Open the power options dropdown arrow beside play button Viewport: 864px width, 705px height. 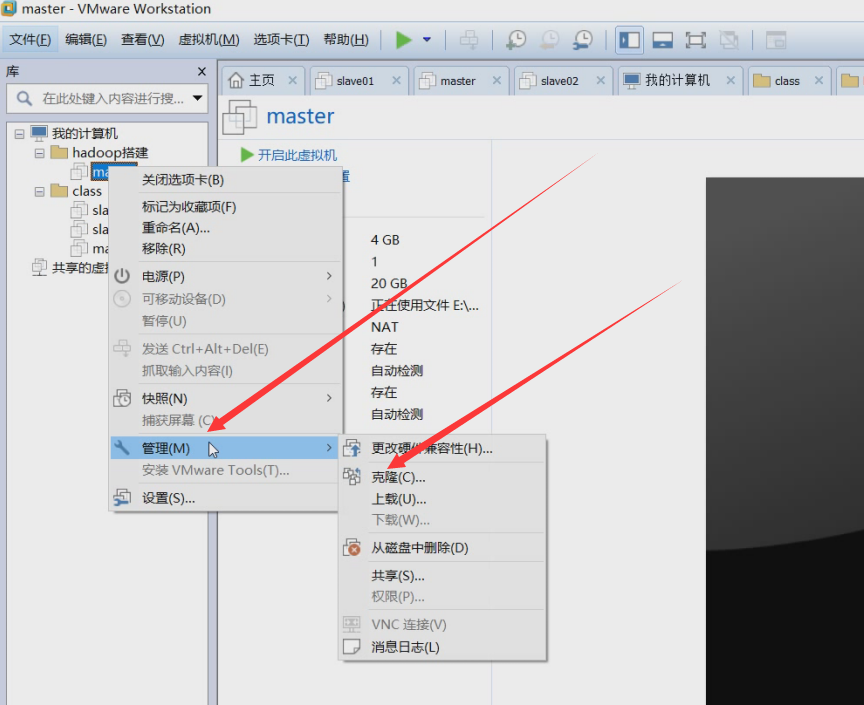426,40
